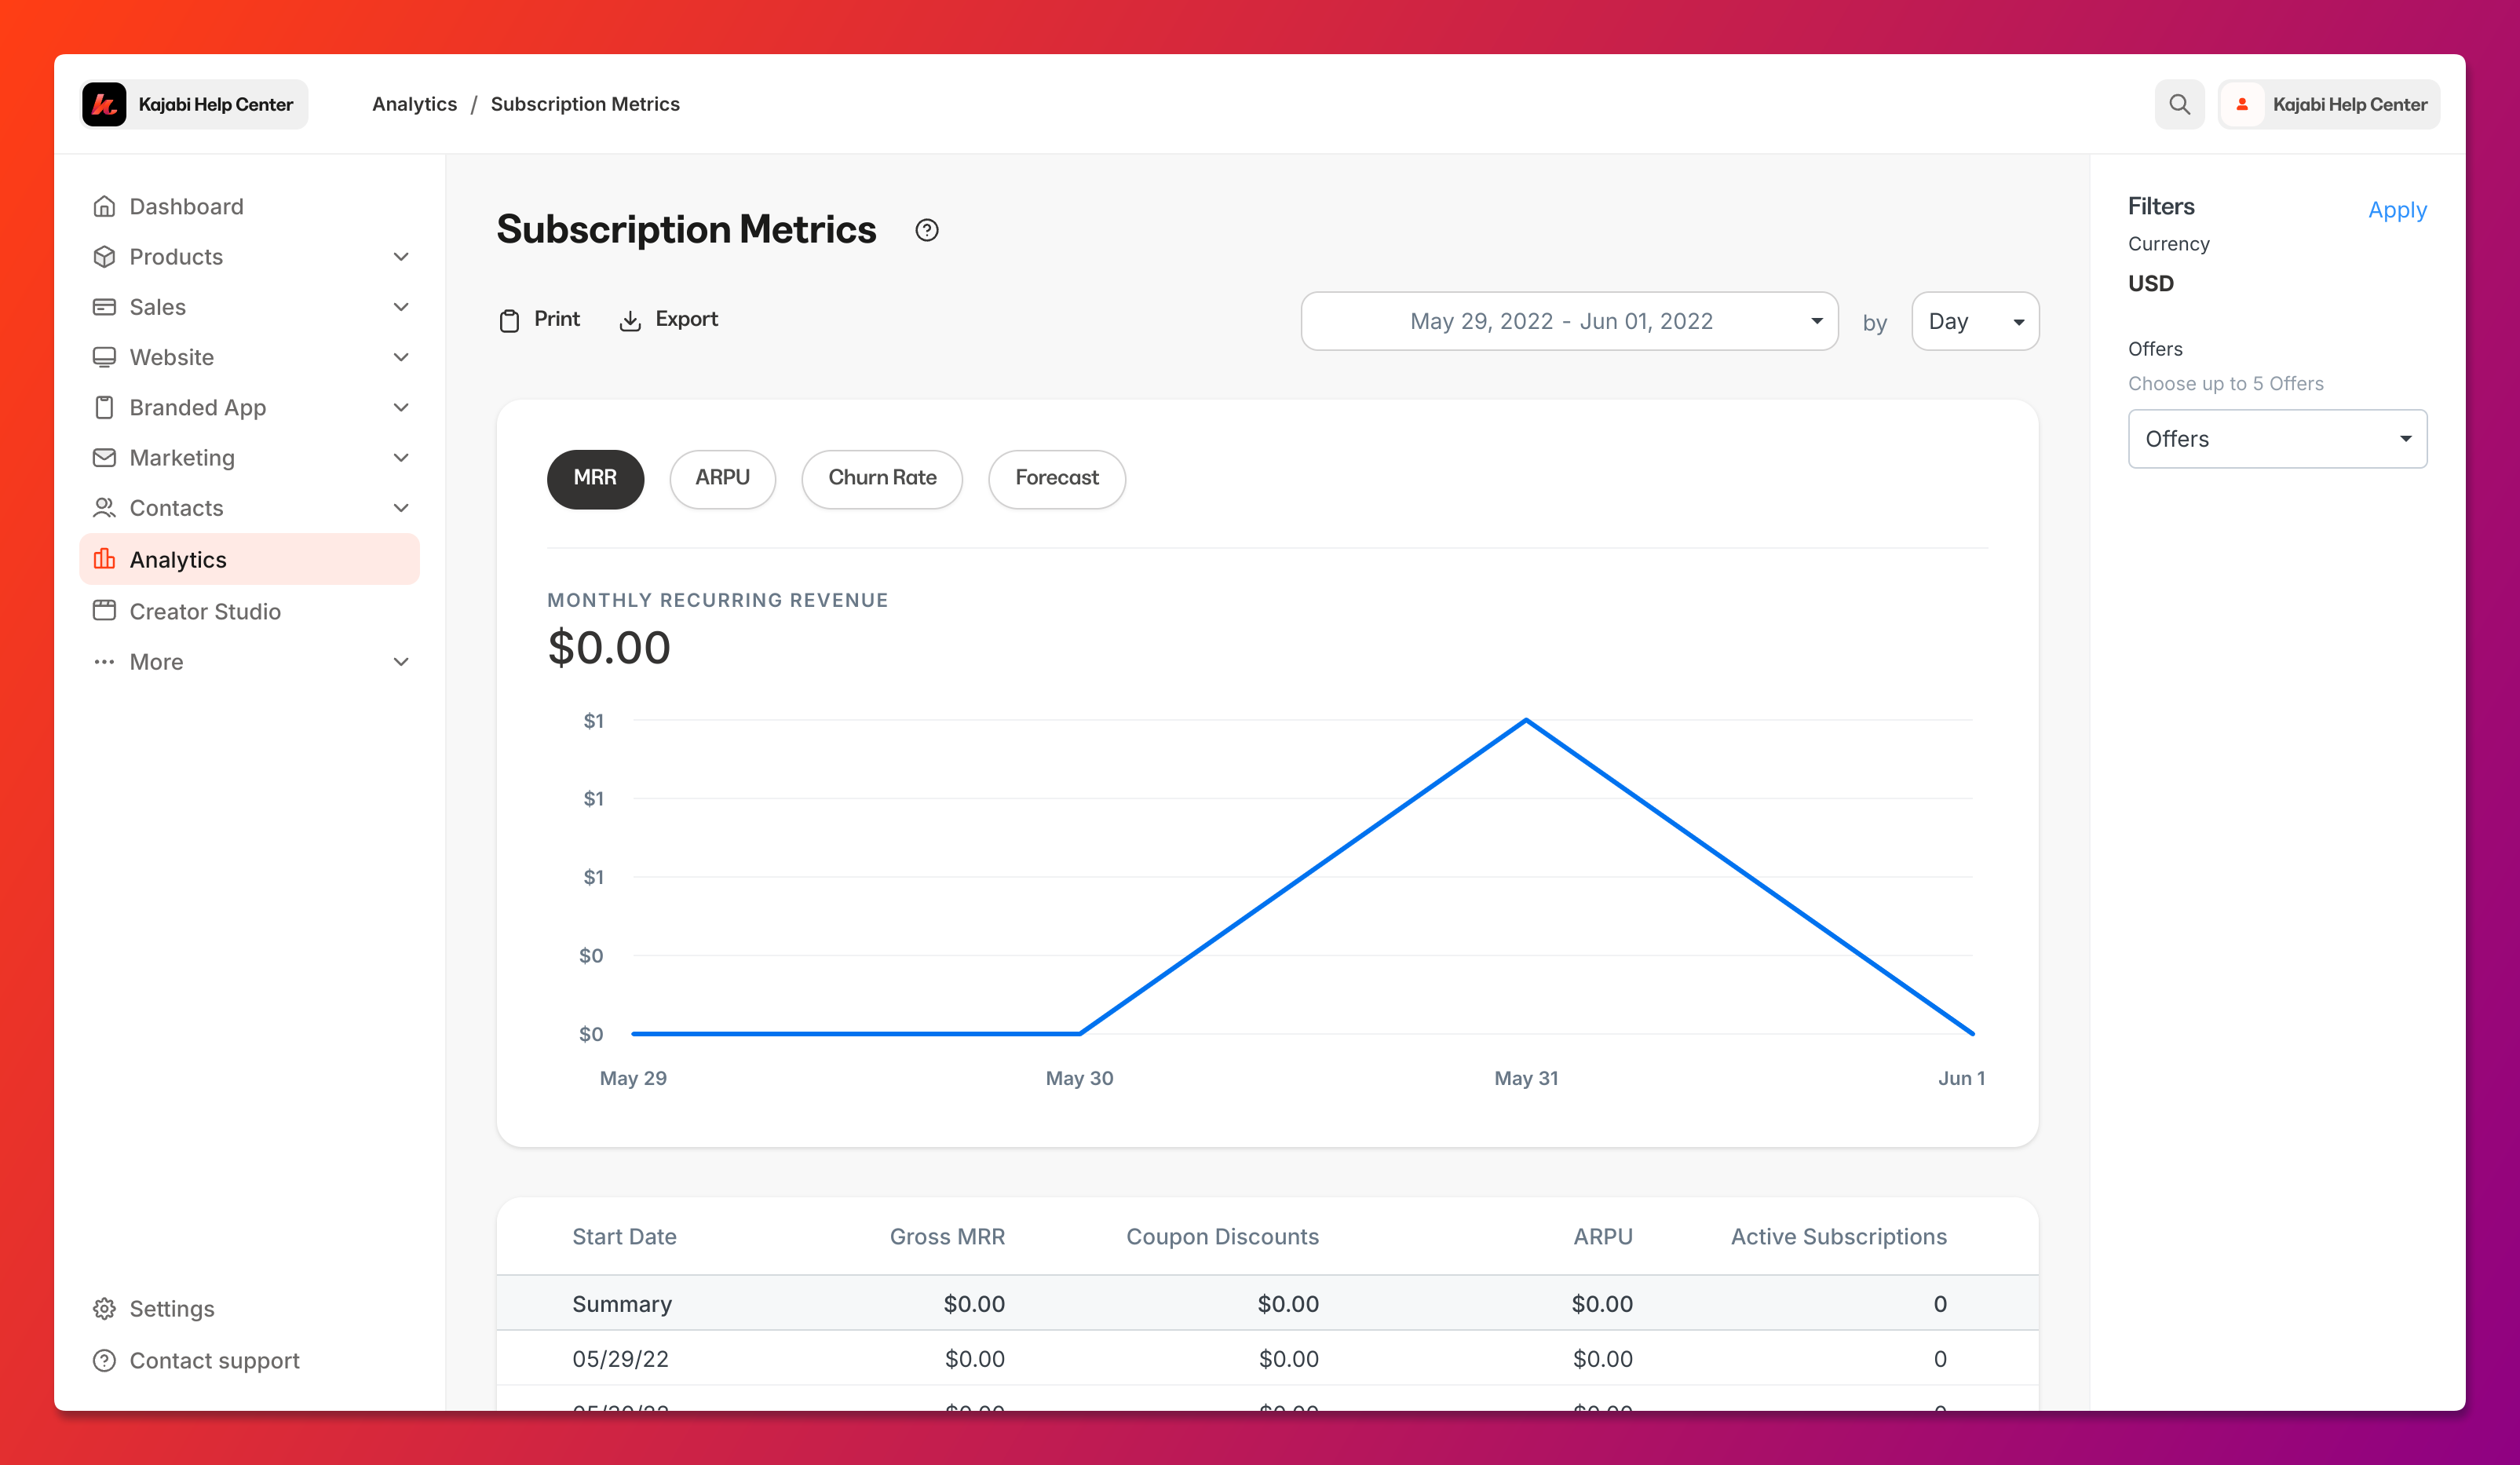Click Apply in the Filters panel
Image resolution: width=2520 pixels, height=1465 pixels.
pos(2397,210)
